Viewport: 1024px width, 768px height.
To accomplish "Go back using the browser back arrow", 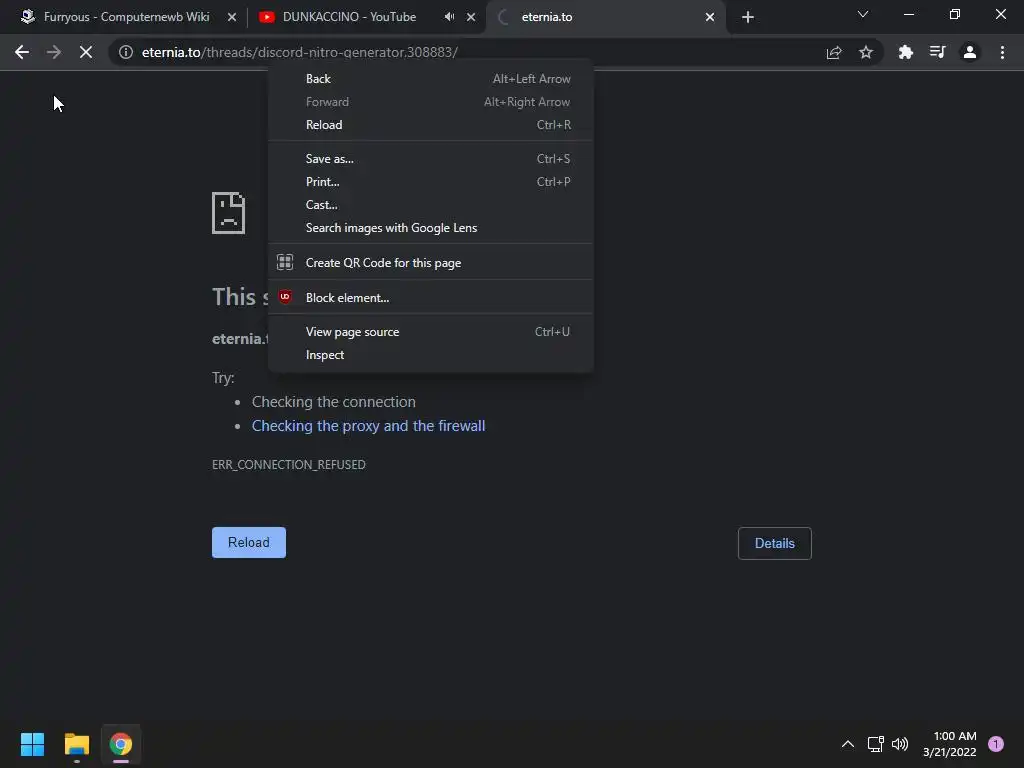I will click(22, 52).
